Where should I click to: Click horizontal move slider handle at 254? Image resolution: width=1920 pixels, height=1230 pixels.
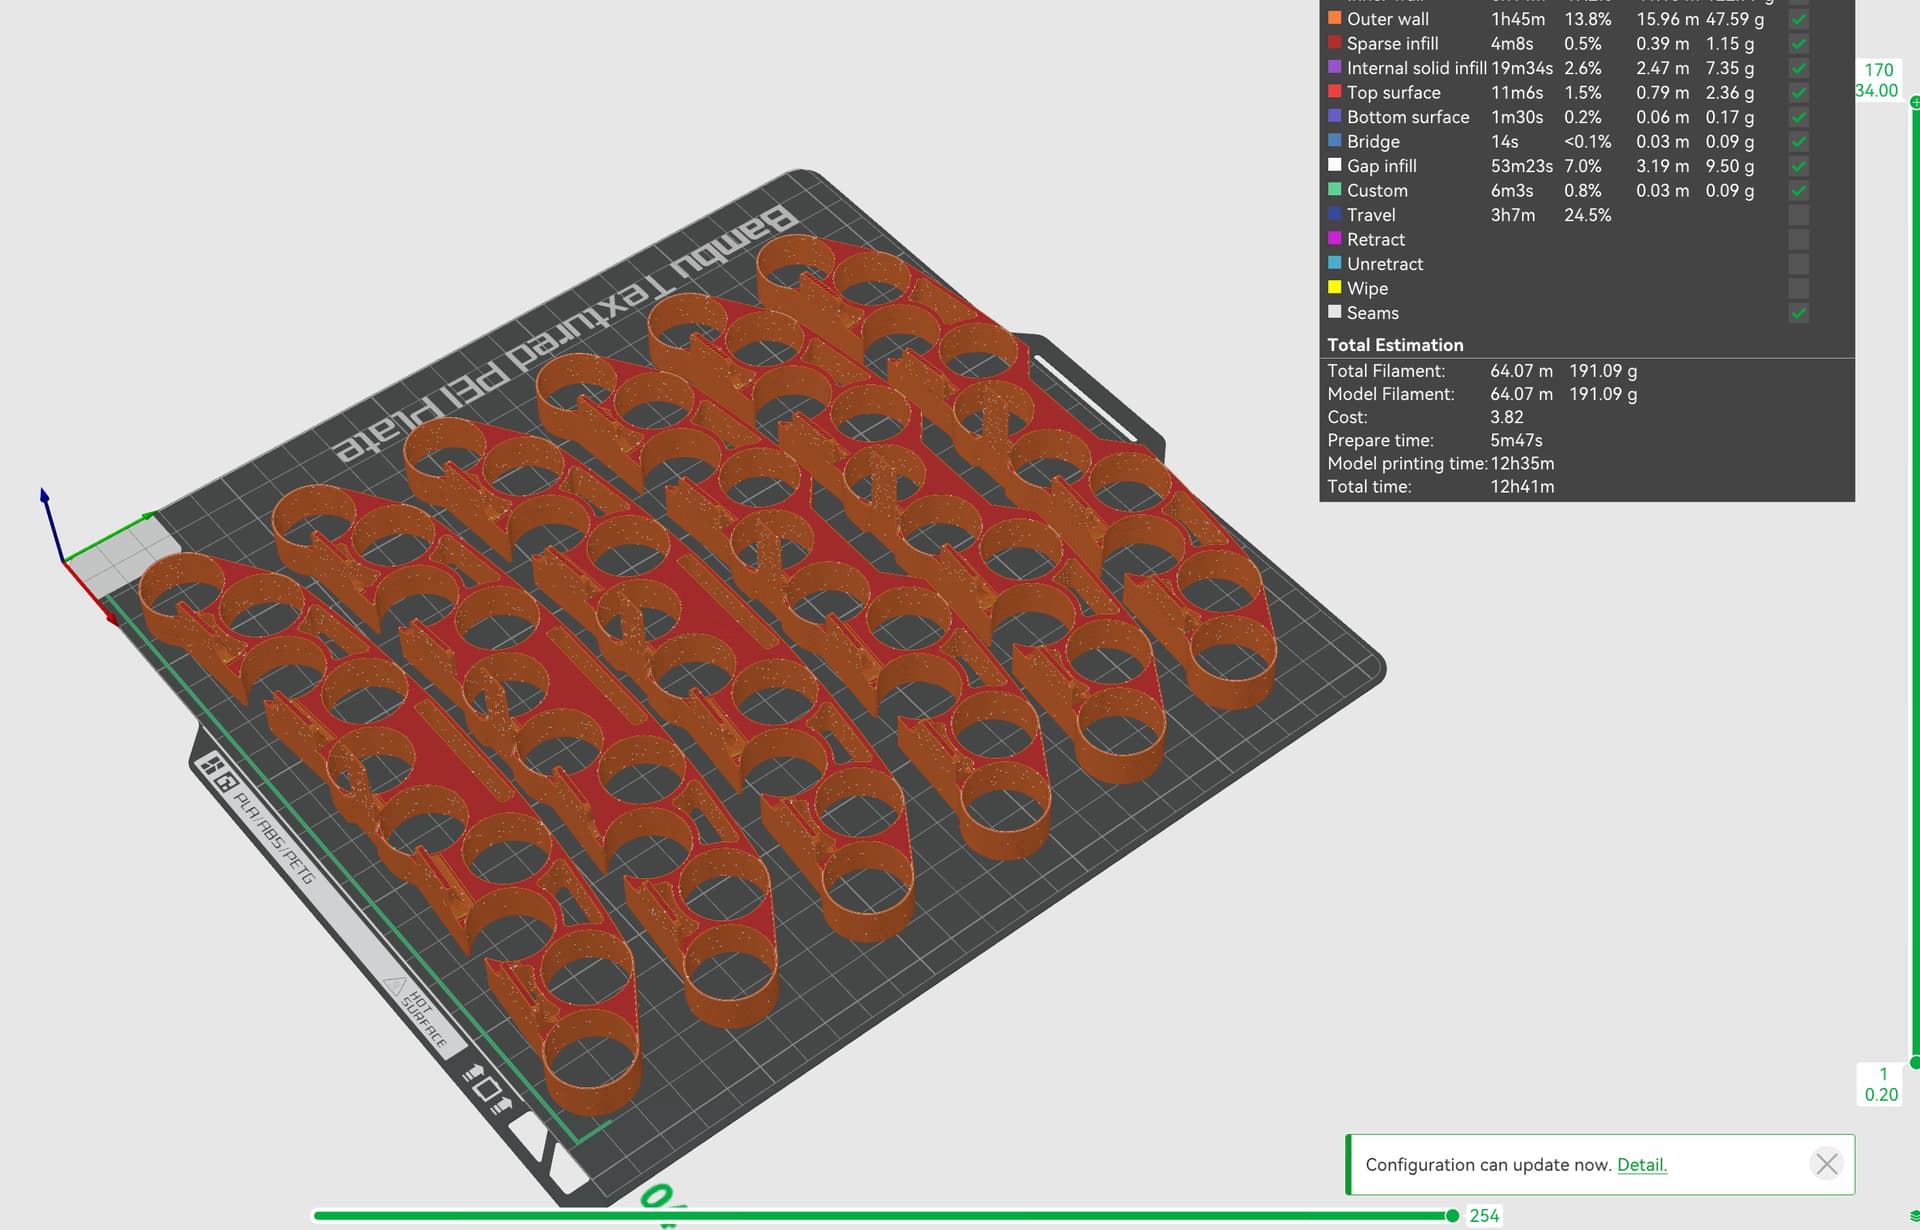point(1452,1216)
